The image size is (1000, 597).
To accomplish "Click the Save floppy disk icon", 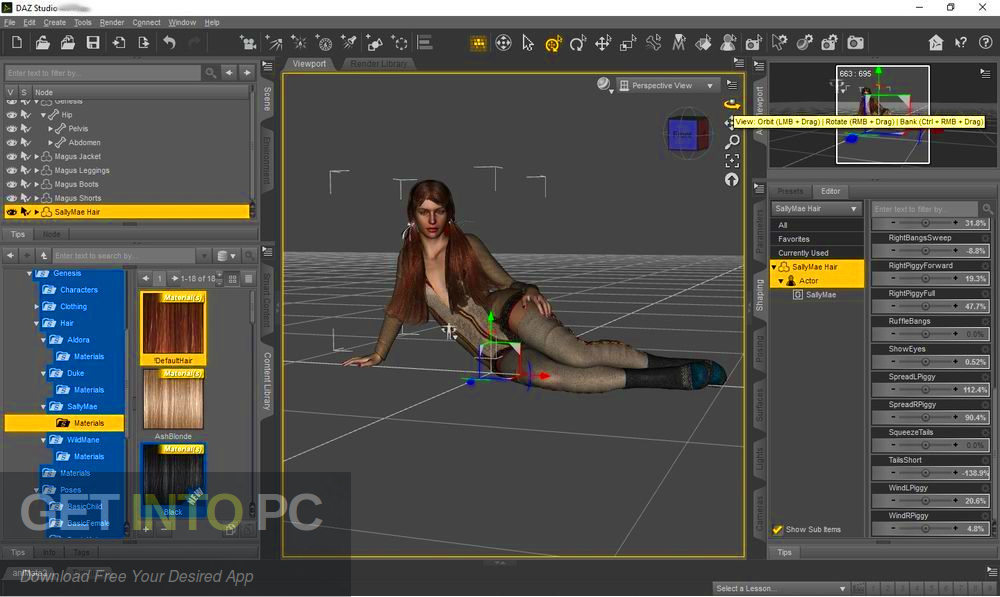I will click(x=93, y=43).
